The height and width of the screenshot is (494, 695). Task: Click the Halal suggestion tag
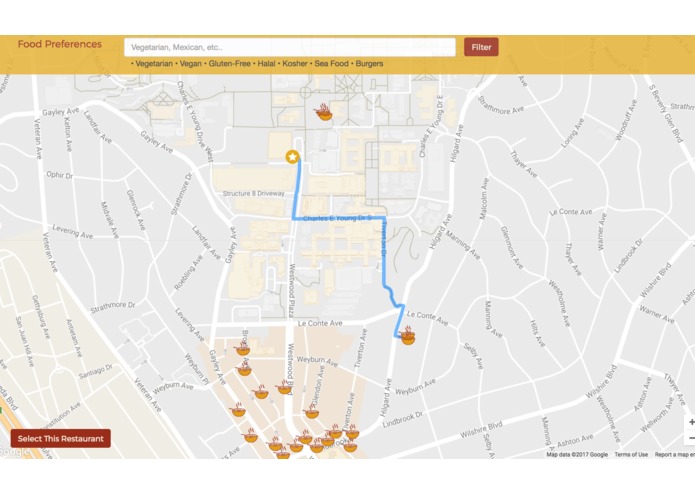tap(266, 64)
